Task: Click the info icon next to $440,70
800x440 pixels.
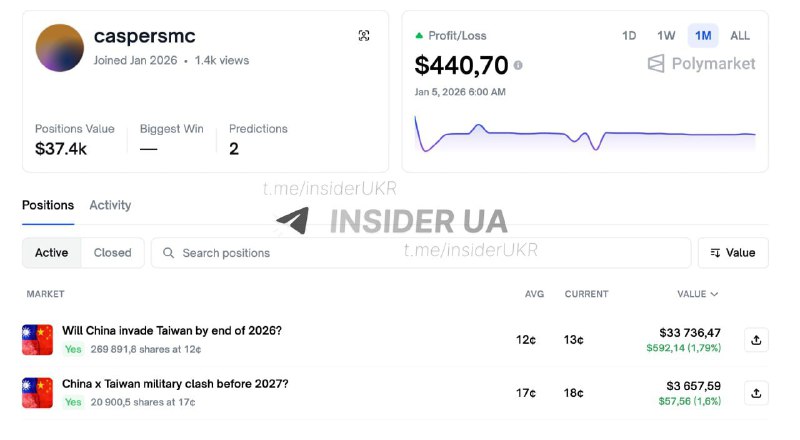Action: 518,66
